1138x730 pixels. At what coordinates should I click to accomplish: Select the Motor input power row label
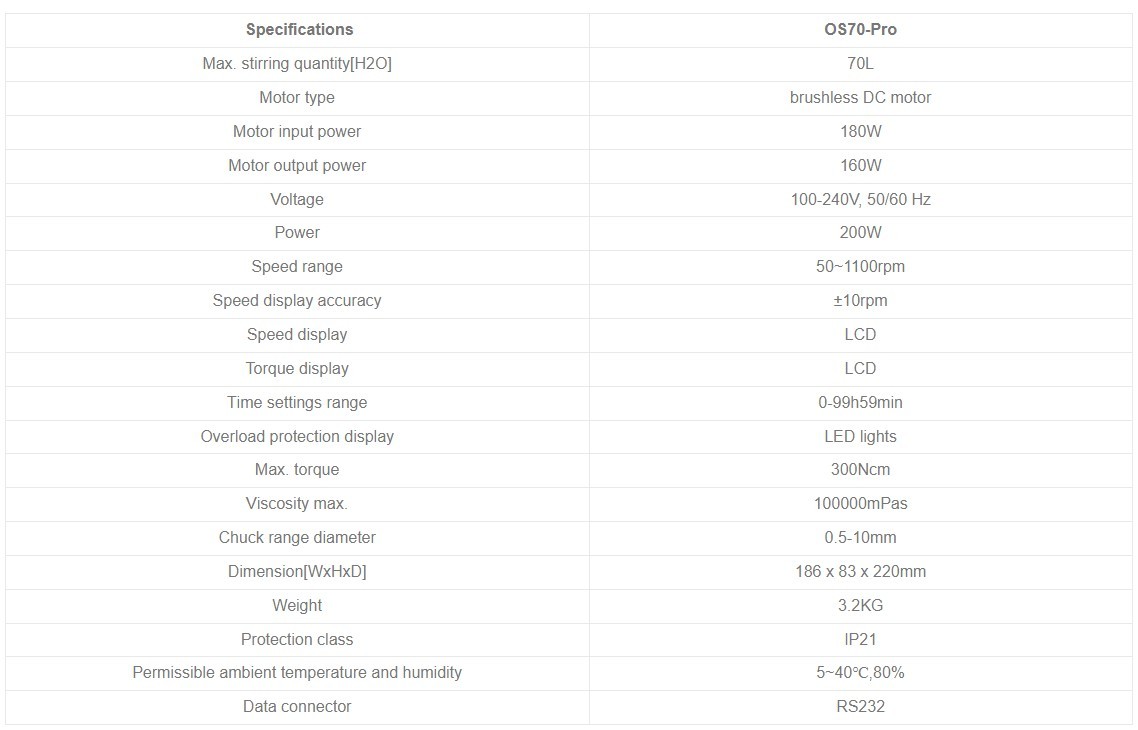click(297, 131)
